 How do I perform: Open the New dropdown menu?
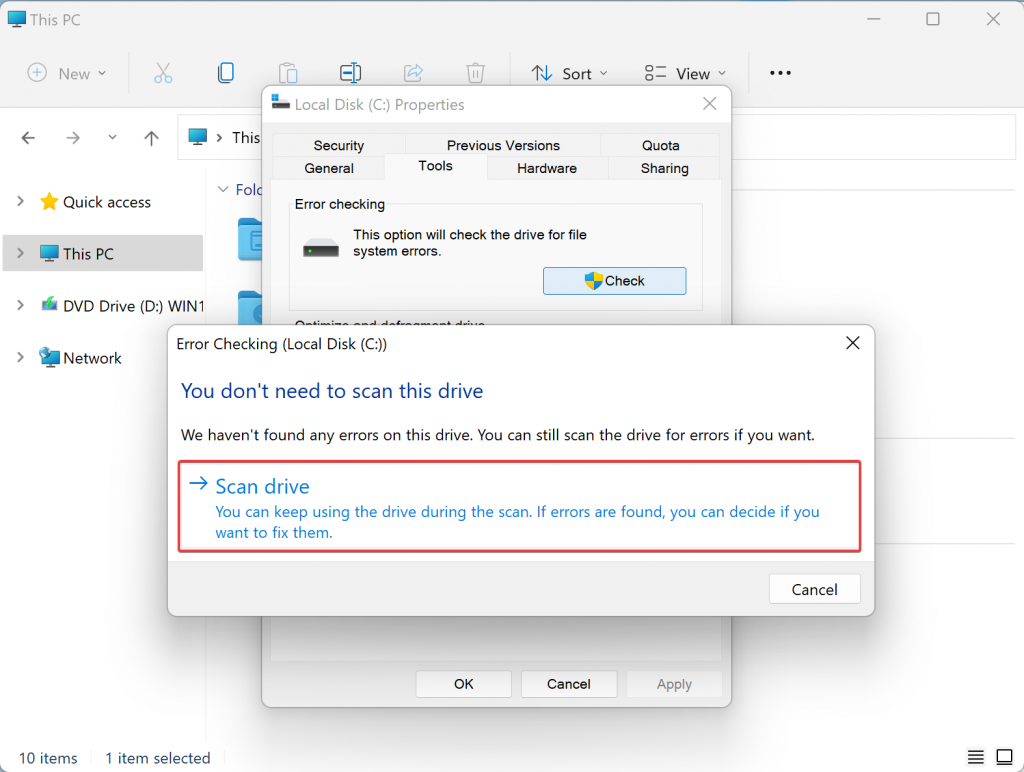[x=67, y=73]
